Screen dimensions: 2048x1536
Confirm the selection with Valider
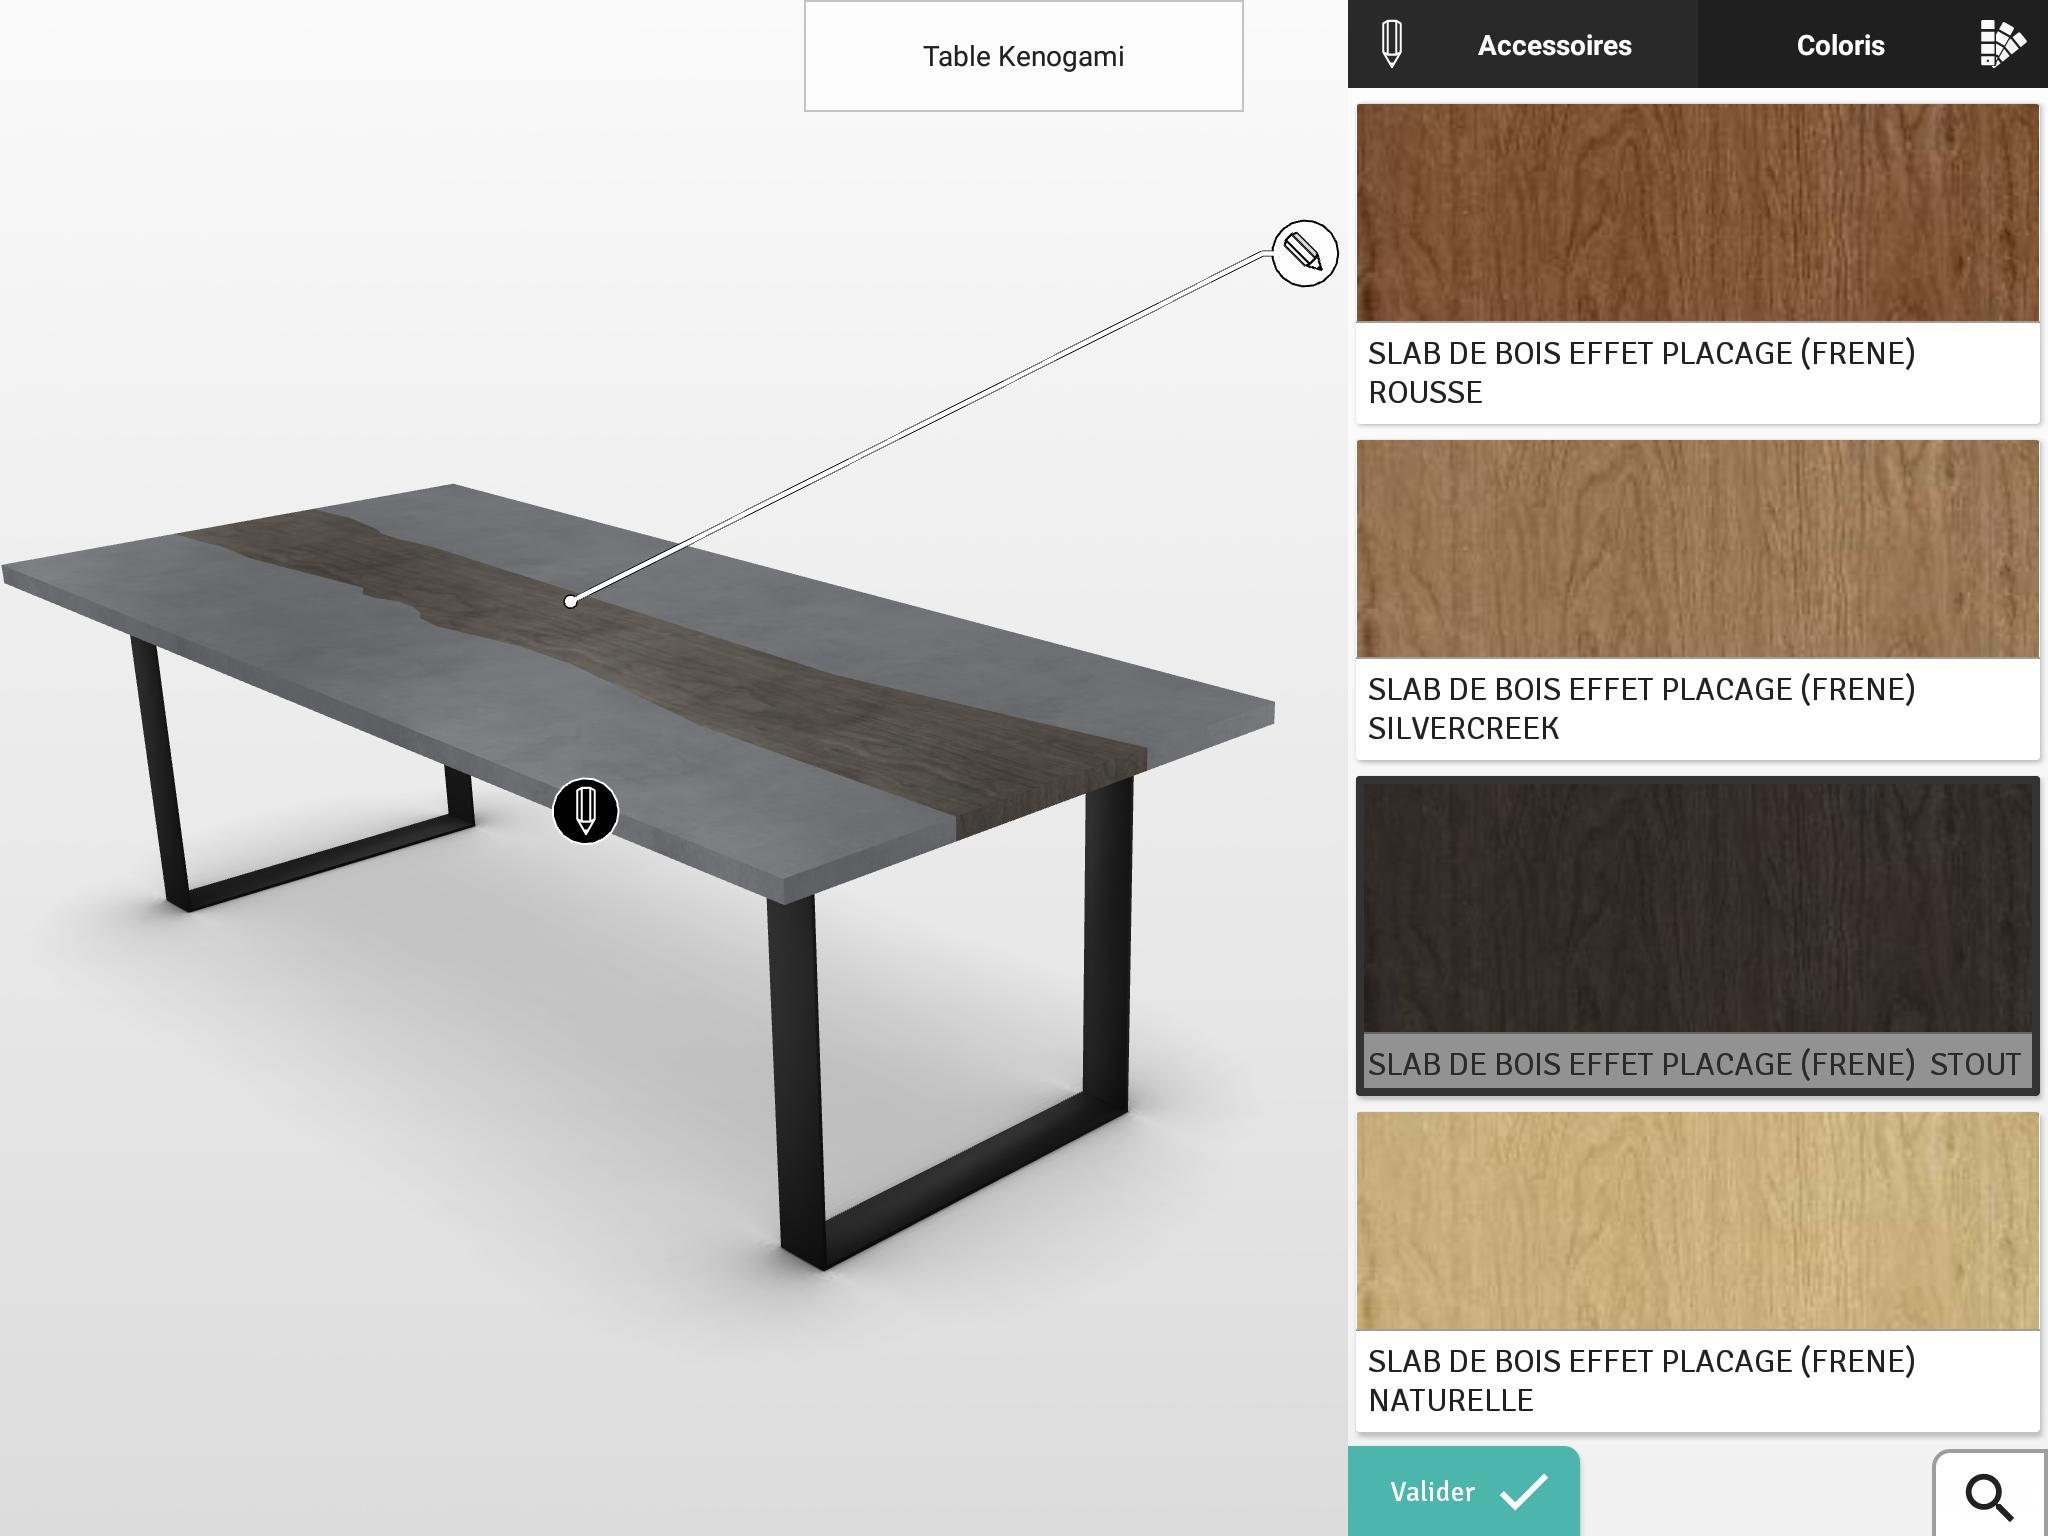point(1464,1491)
